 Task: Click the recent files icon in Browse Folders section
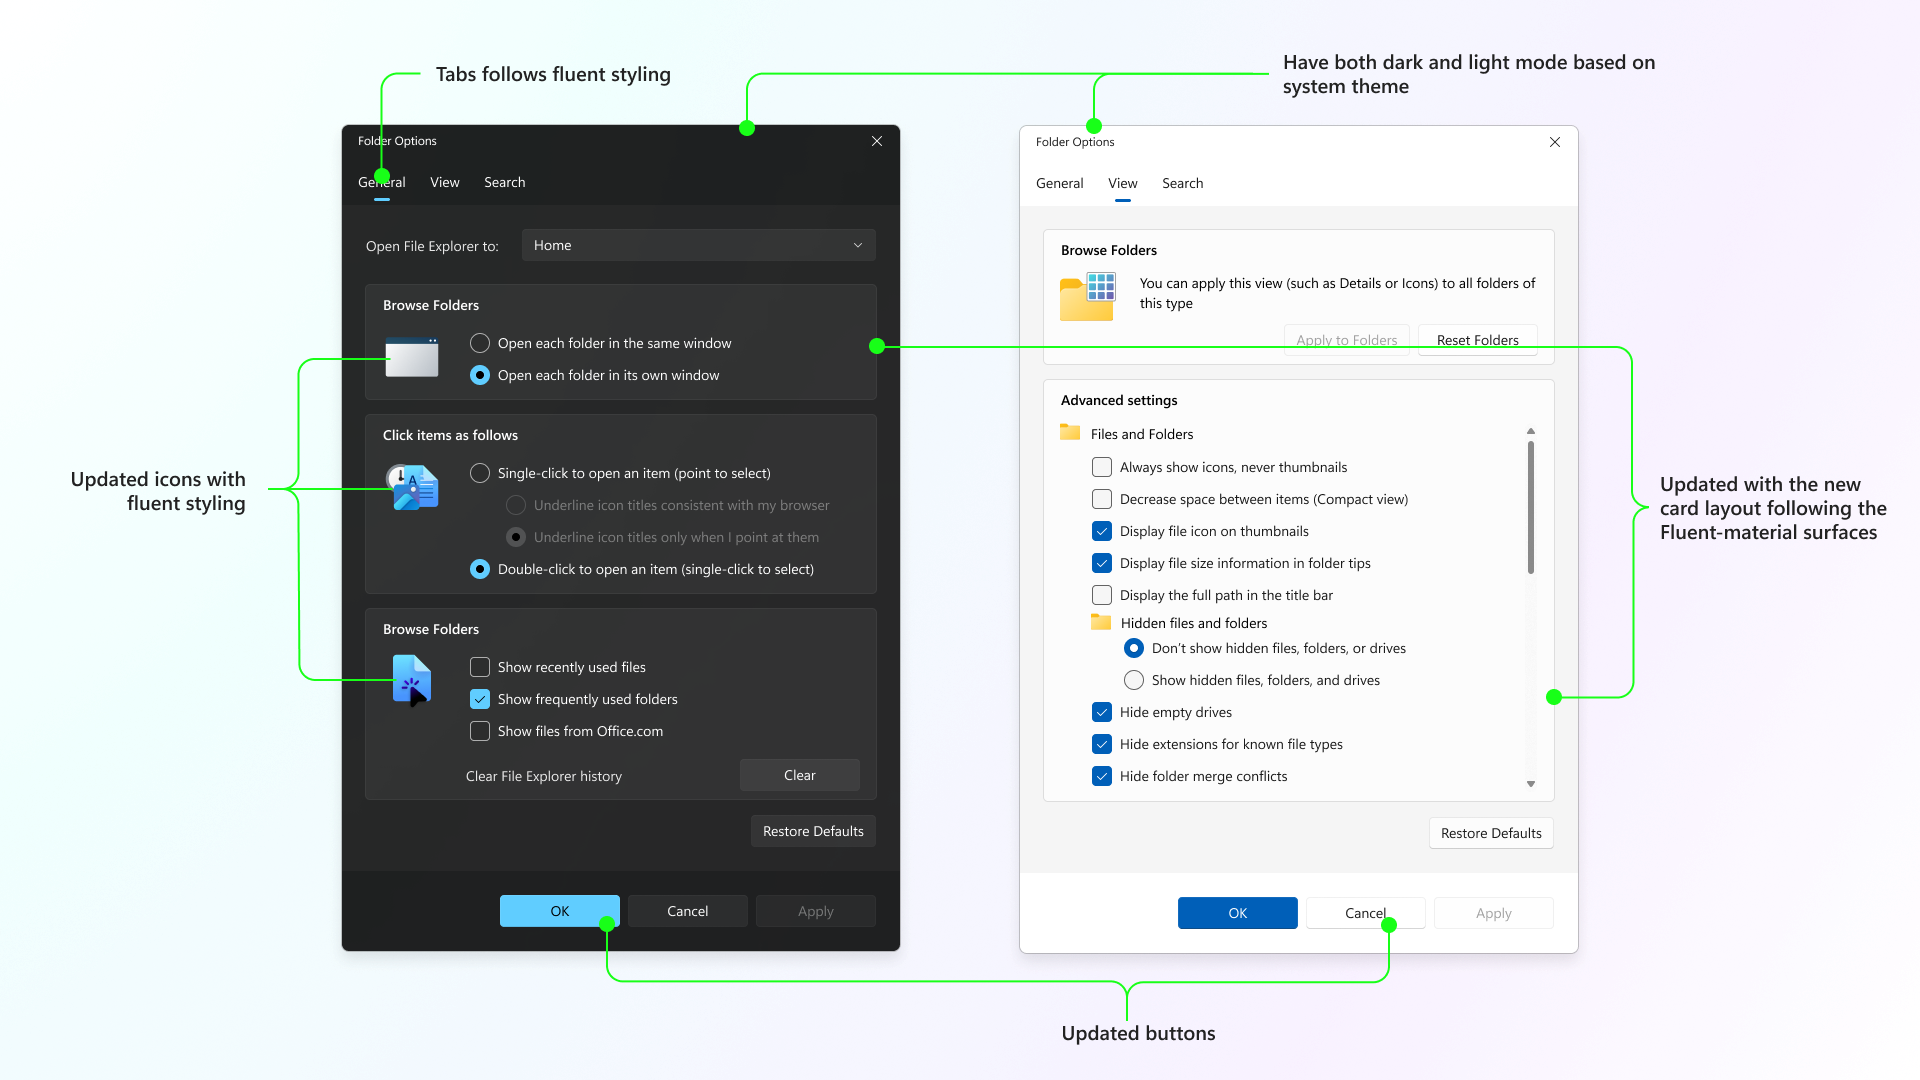(412, 681)
